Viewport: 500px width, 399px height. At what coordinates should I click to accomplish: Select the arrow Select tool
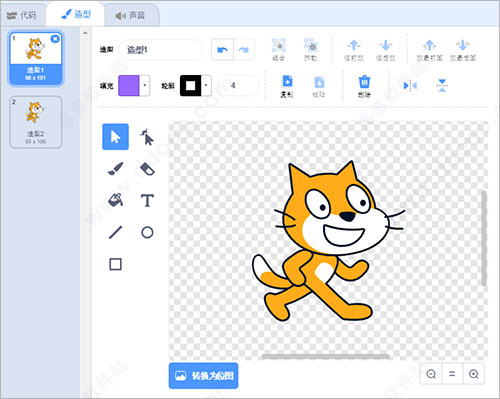tap(115, 137)
